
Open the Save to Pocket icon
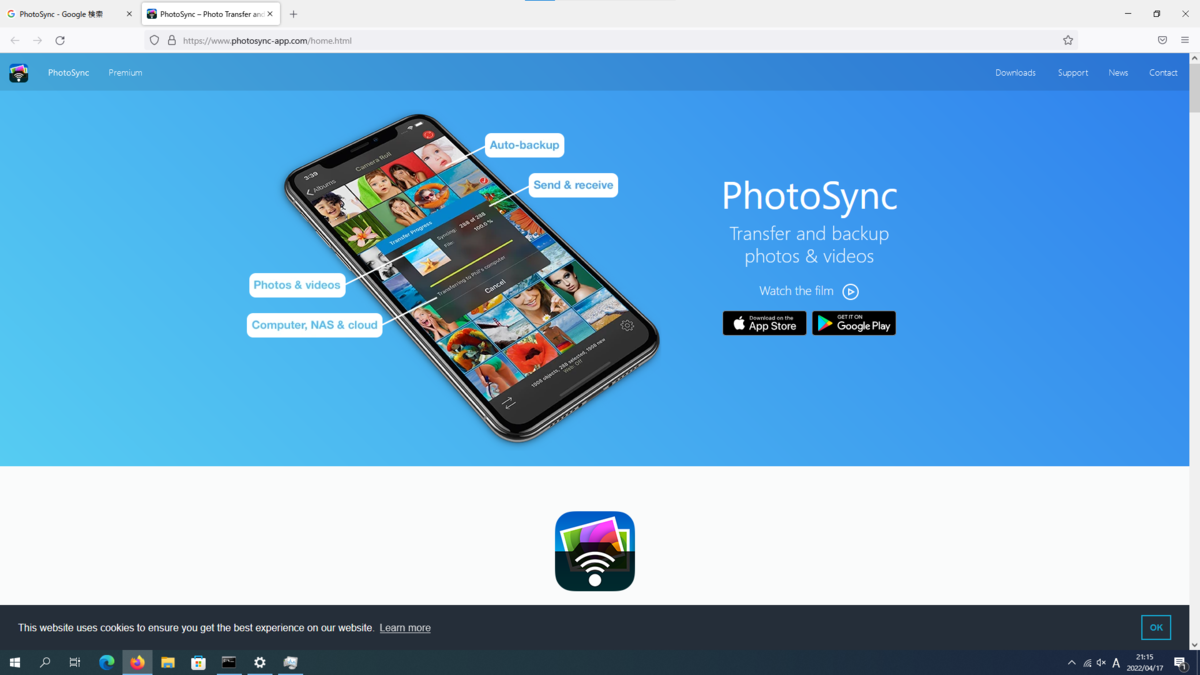click(x=1162, y=41)
